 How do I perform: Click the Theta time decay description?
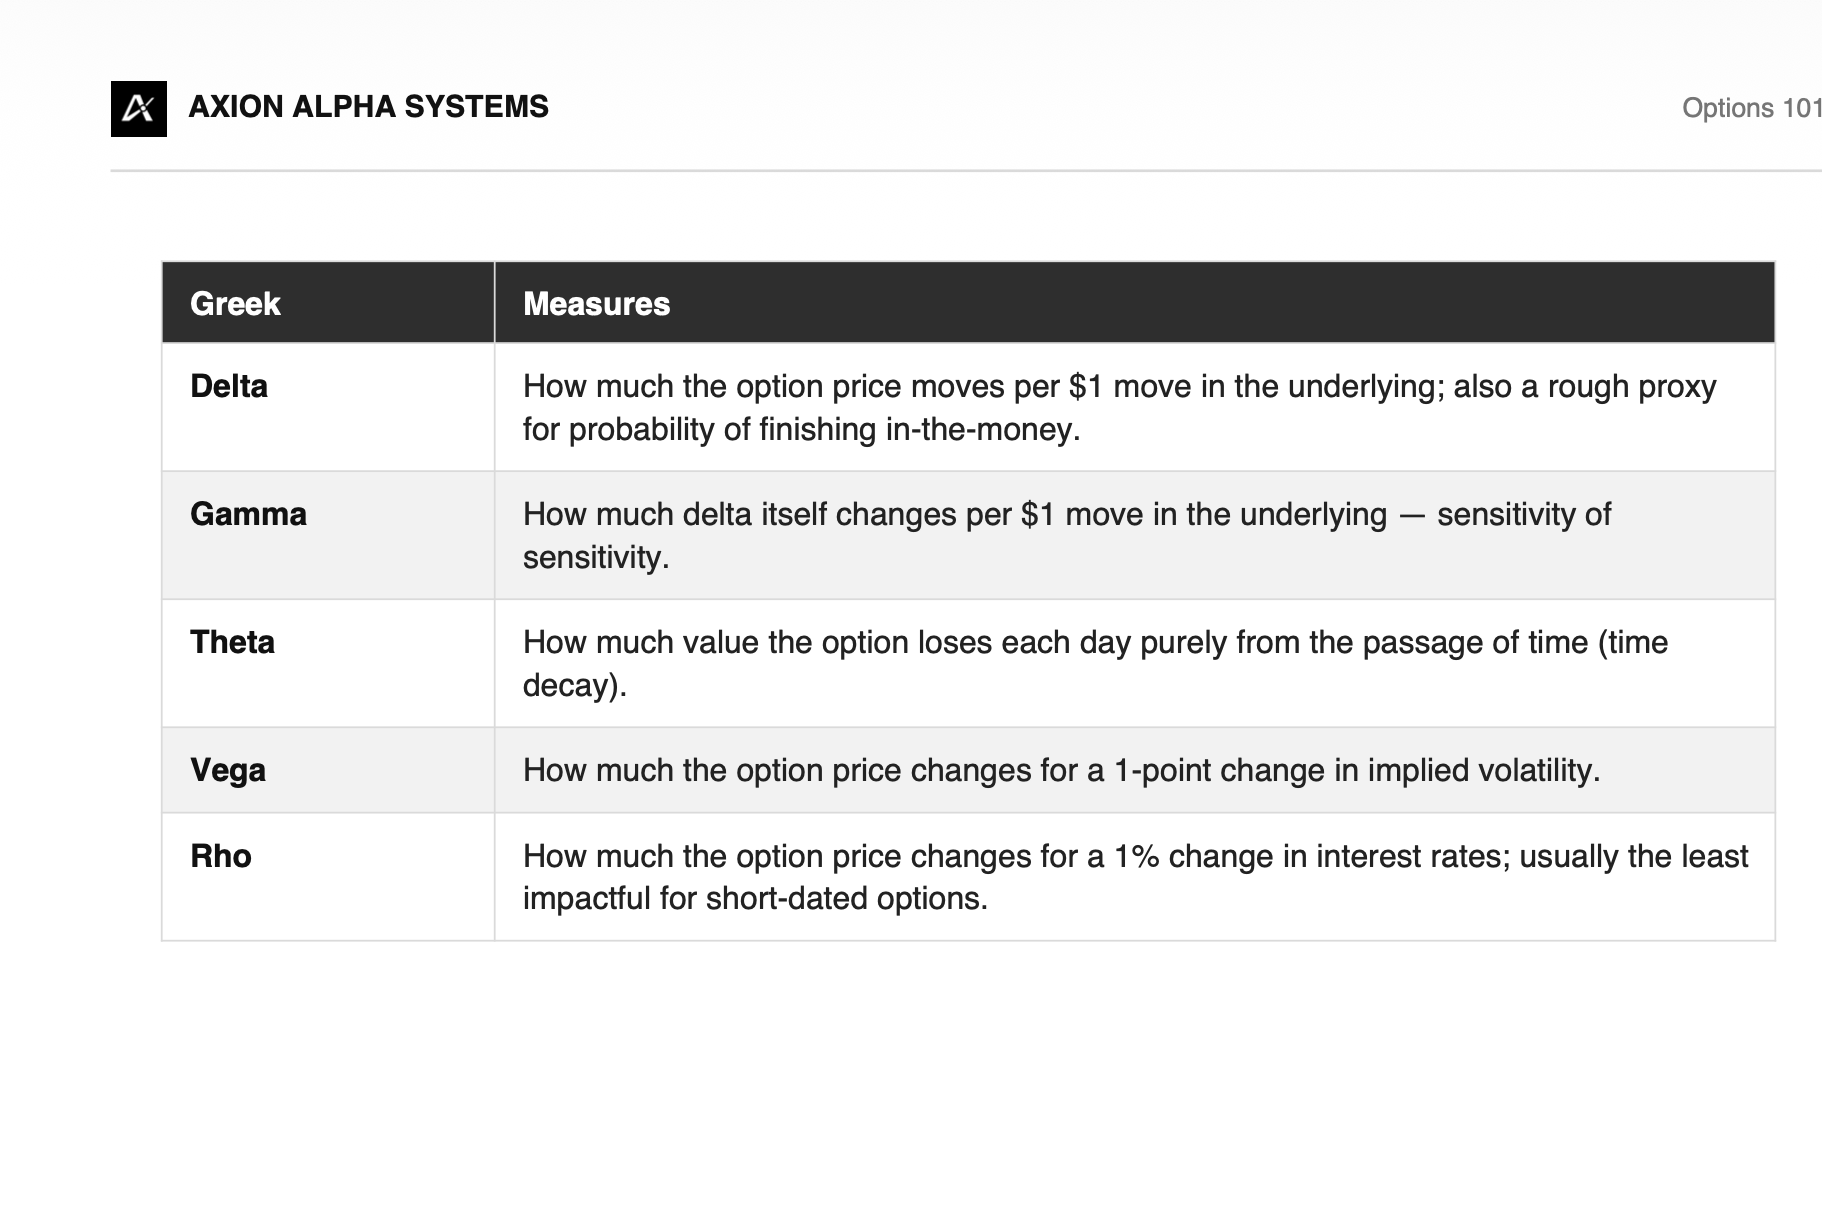pyautogui.click(x=1095, y=663)
